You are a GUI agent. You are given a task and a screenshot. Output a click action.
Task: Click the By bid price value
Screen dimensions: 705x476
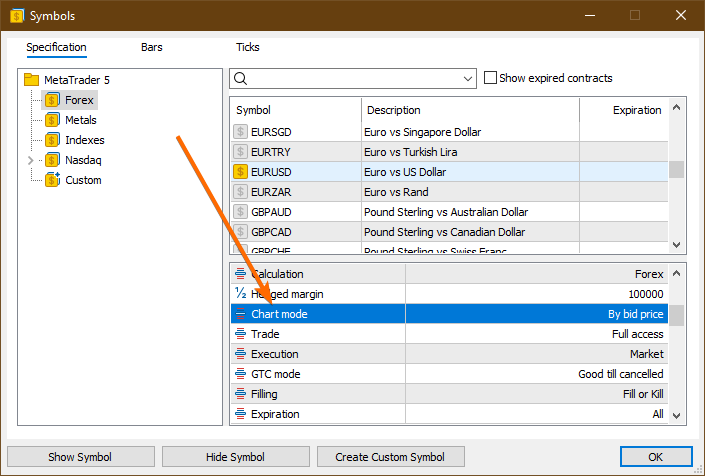[x=635, y=314]
